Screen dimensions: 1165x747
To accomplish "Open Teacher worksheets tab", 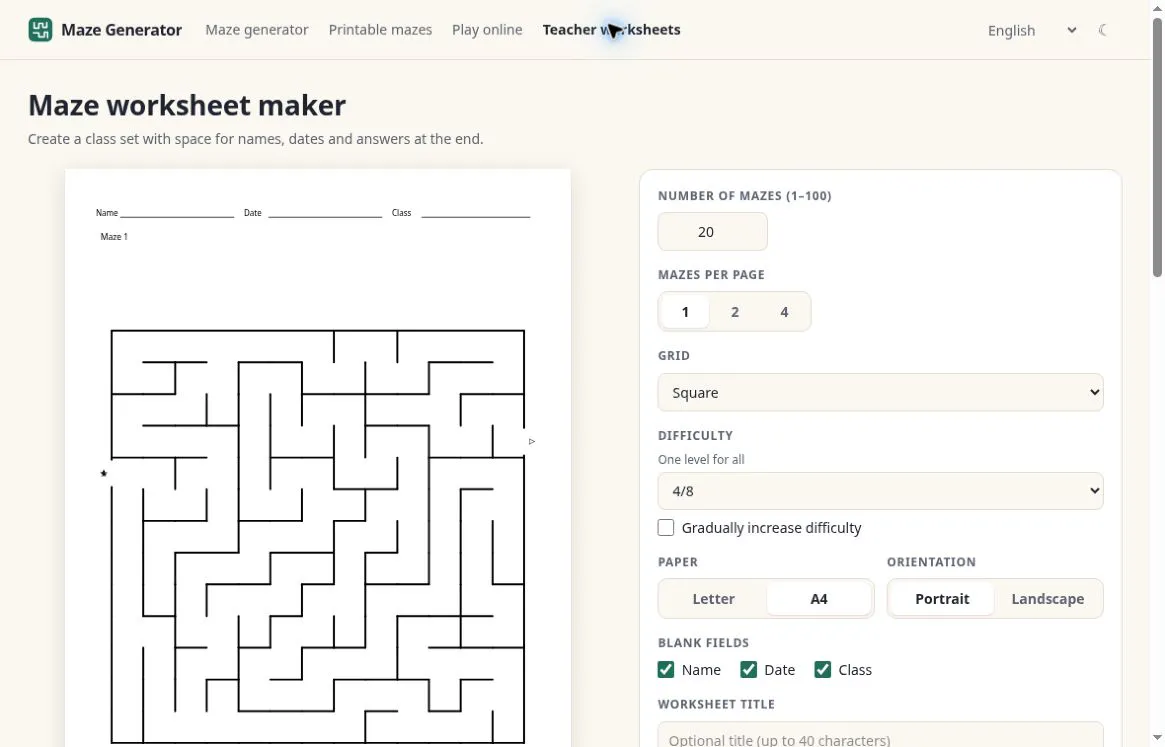I will (x=611, y=30).
